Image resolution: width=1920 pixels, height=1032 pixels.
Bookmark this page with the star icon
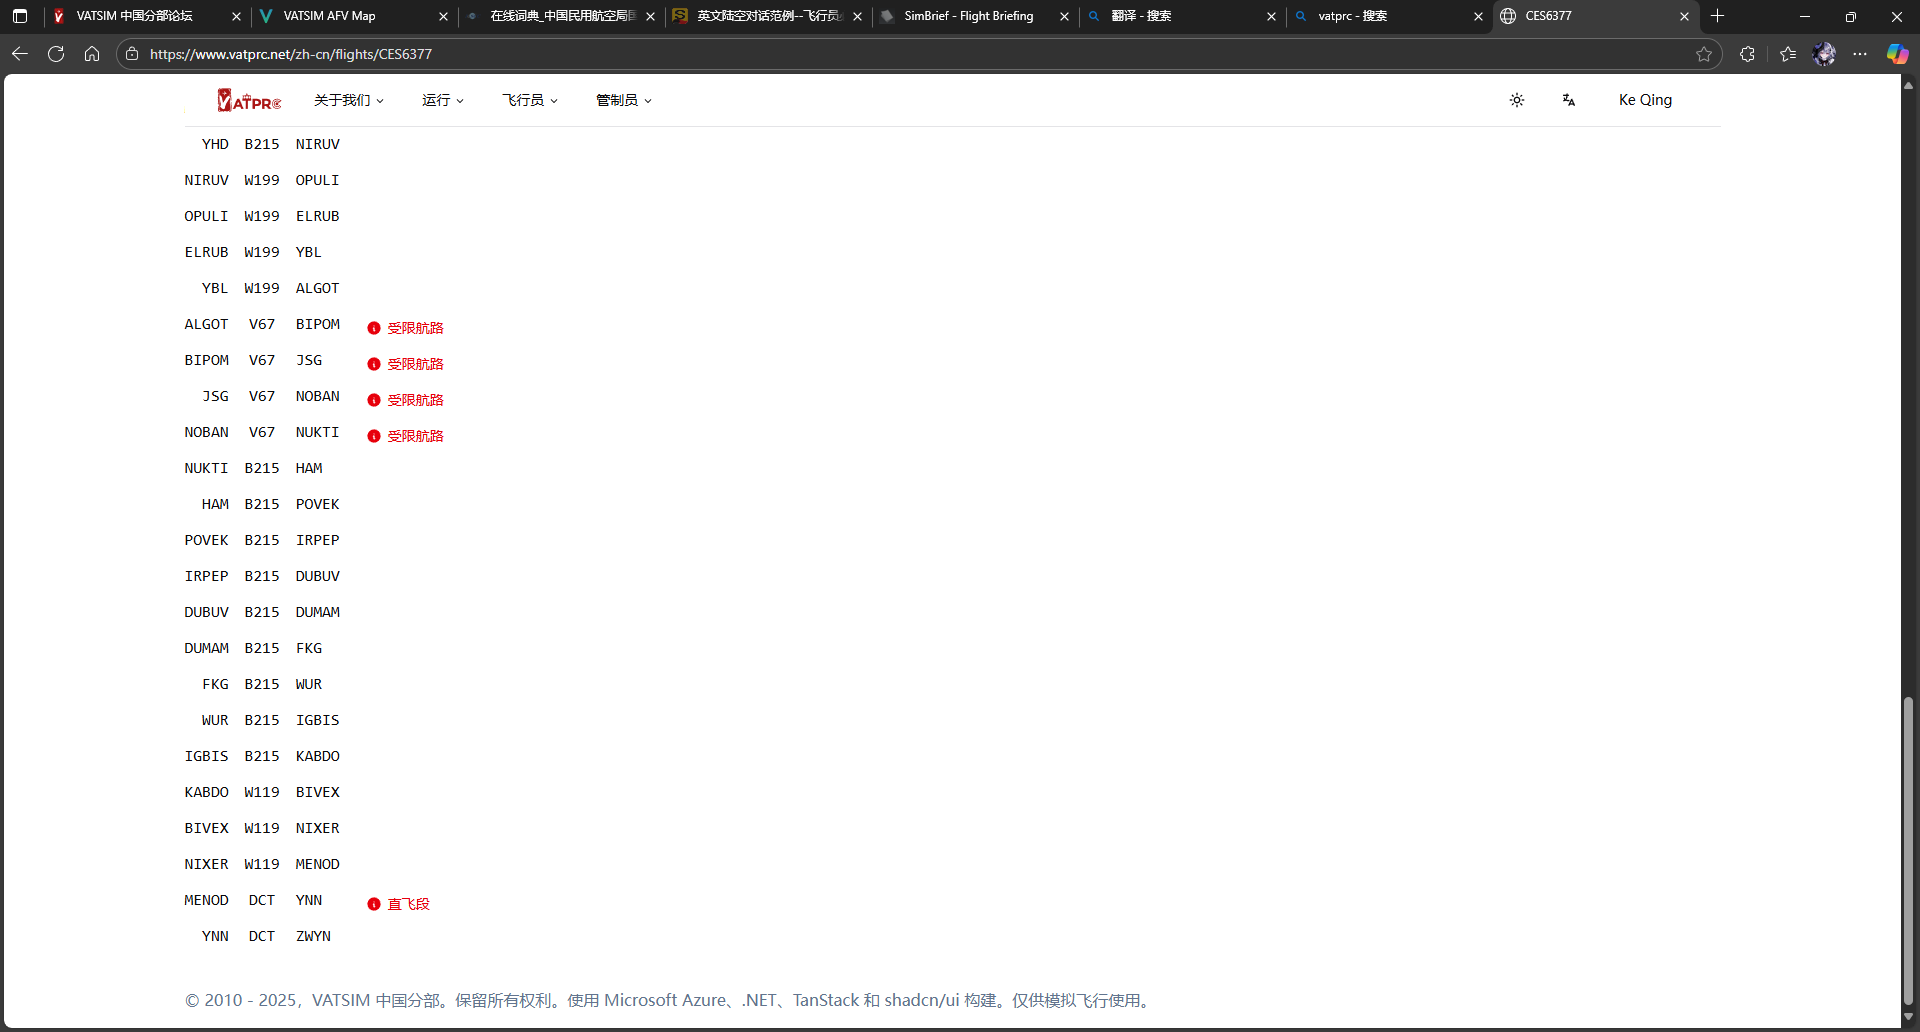(1704, 54)
